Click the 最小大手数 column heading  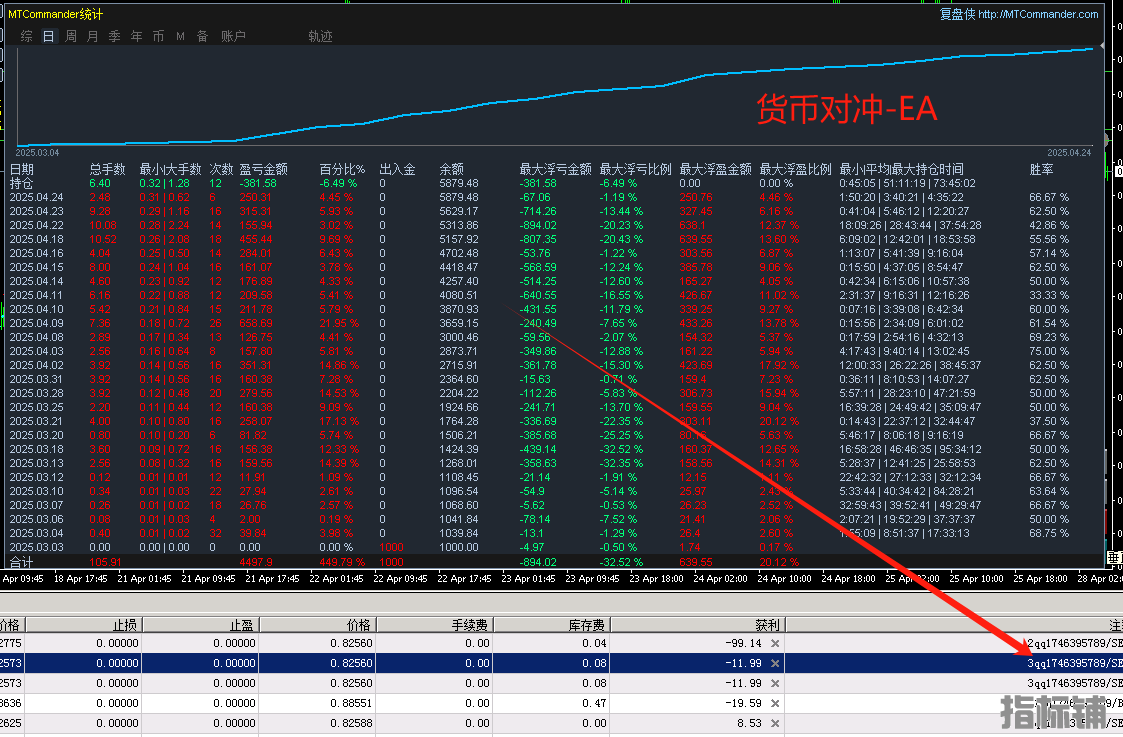click(170, 169)
